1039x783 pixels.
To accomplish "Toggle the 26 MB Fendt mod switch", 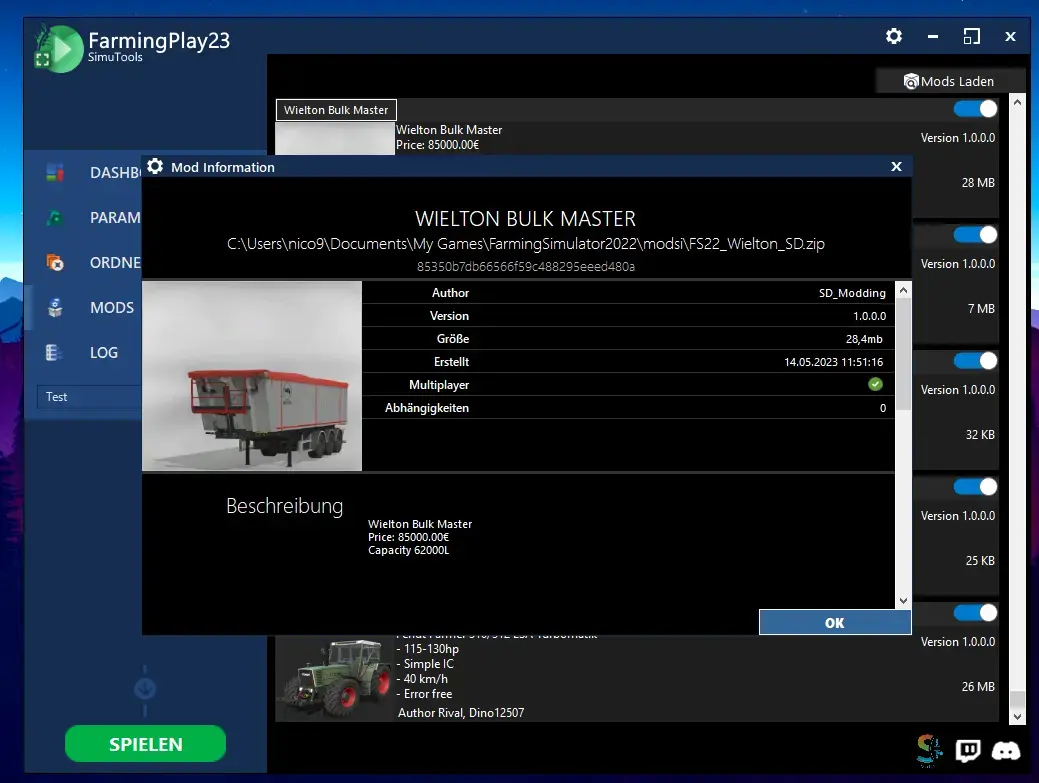I will tap(975, 613).
